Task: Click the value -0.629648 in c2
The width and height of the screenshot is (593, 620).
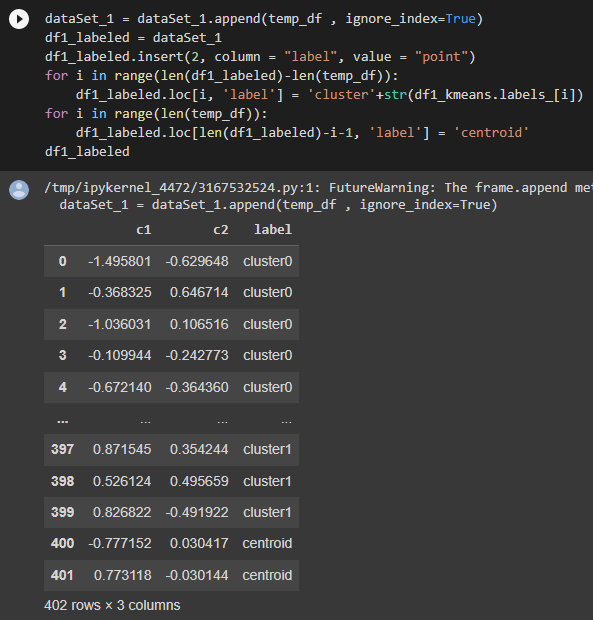Action: pyautogui.click(x=197, y=261)
